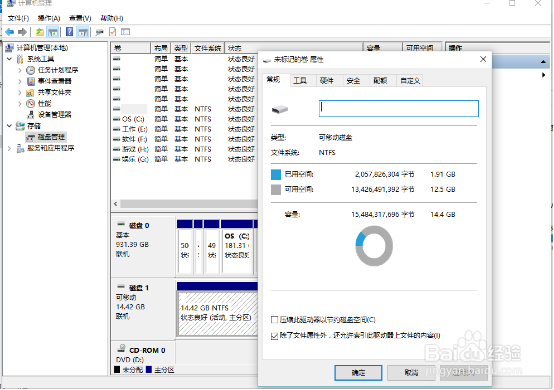This screenshot has width=554, height=390.
Task: Select 计算机管理(本地) root node icon
Action: (x=10, y=48)
